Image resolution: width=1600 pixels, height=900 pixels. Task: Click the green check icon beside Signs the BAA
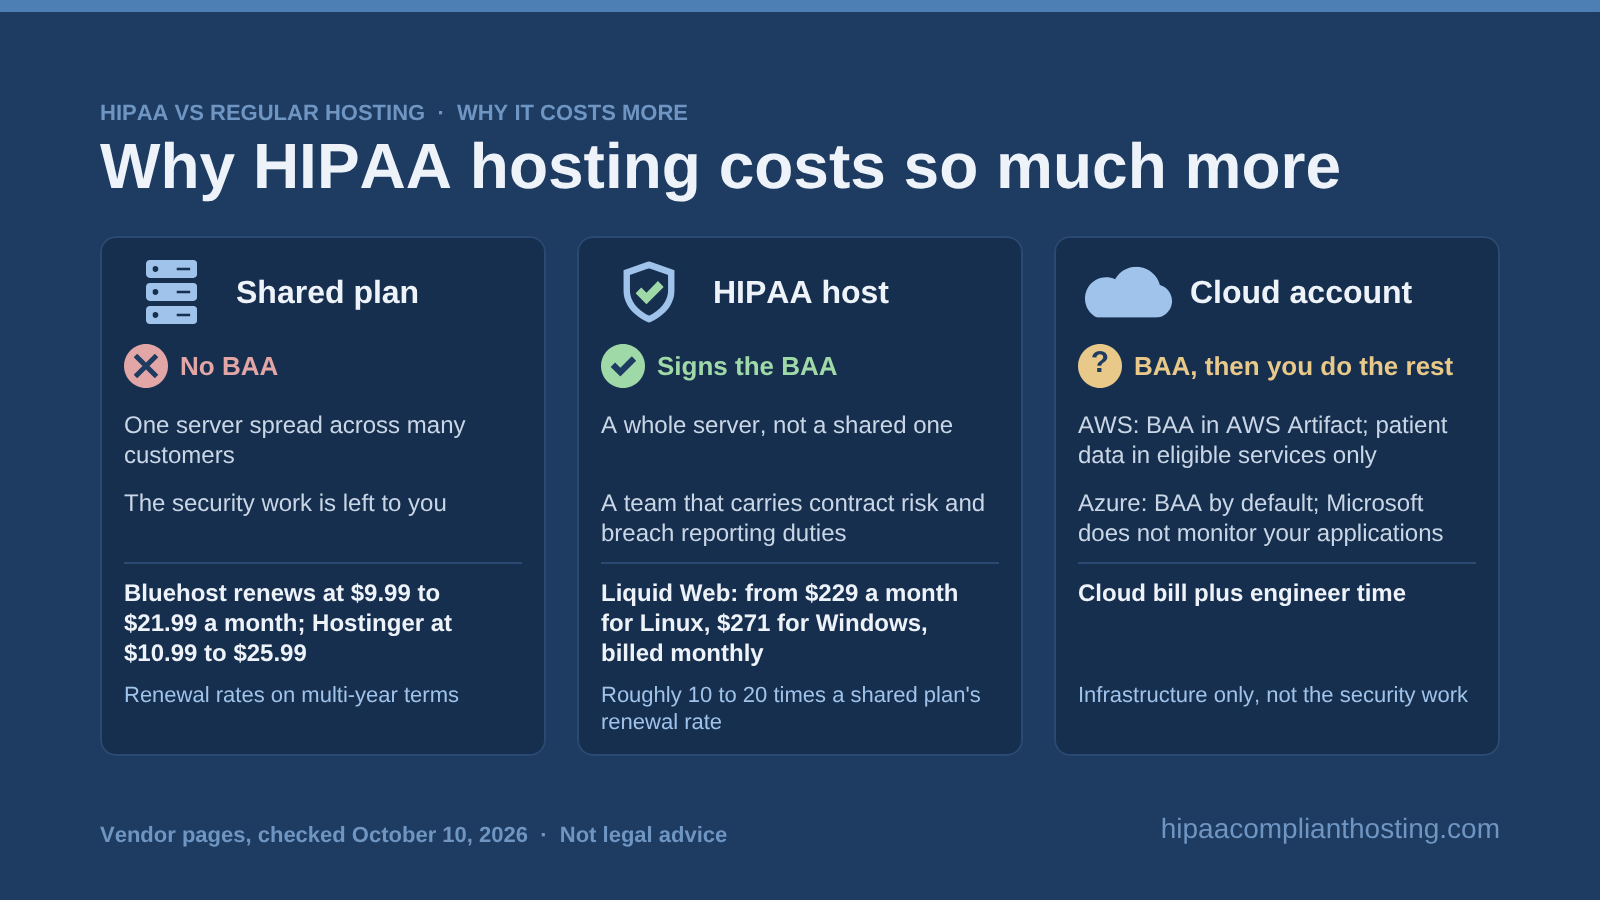623,366
